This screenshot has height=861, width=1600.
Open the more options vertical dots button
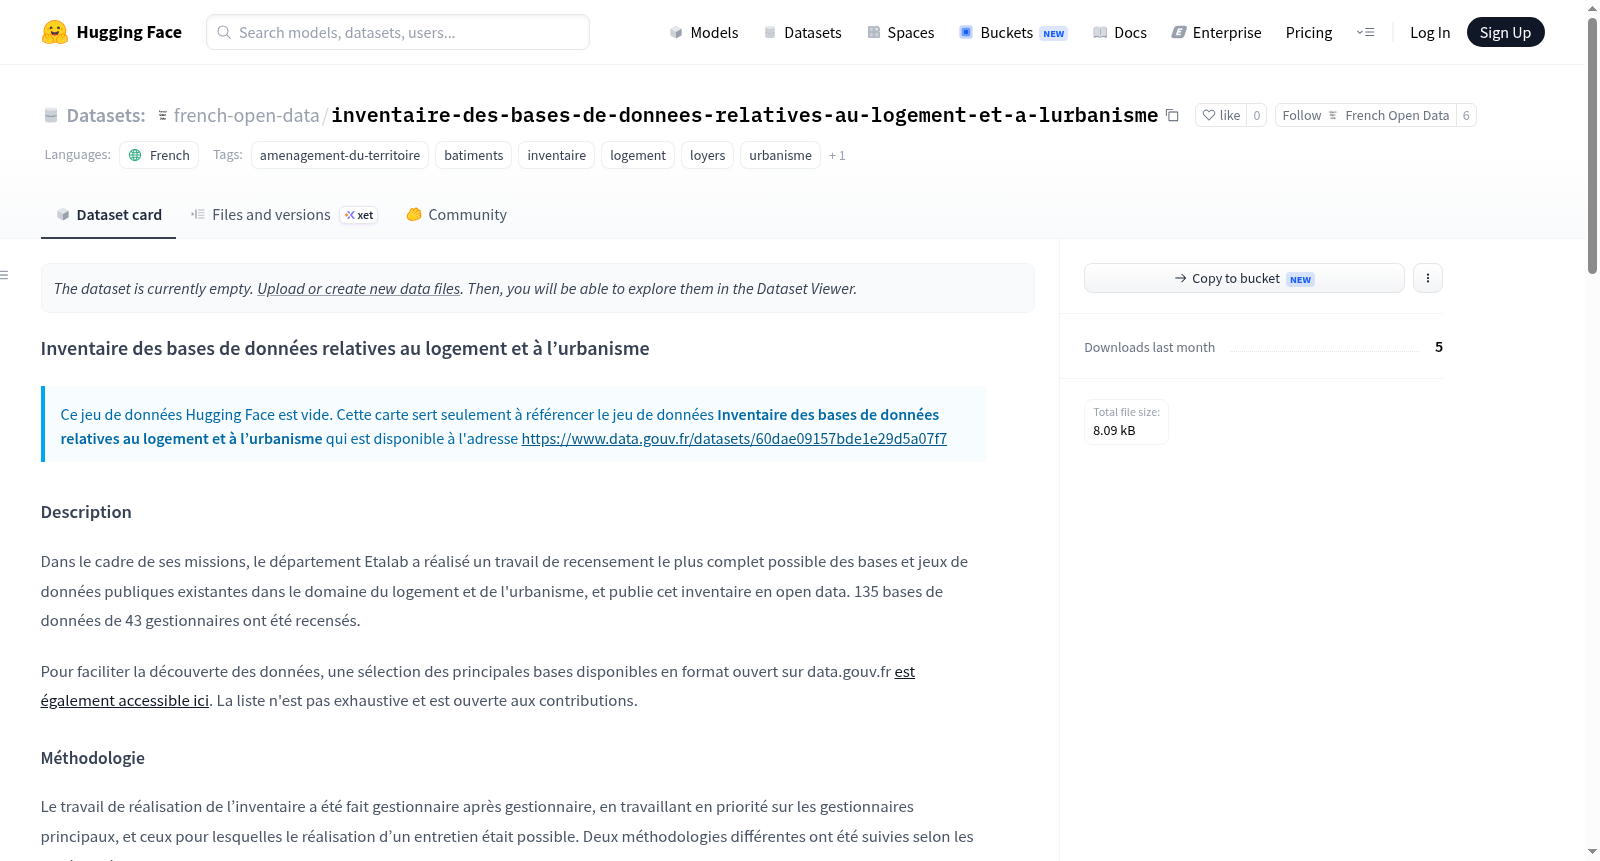pyautogui.click(x=1428, y=278)
